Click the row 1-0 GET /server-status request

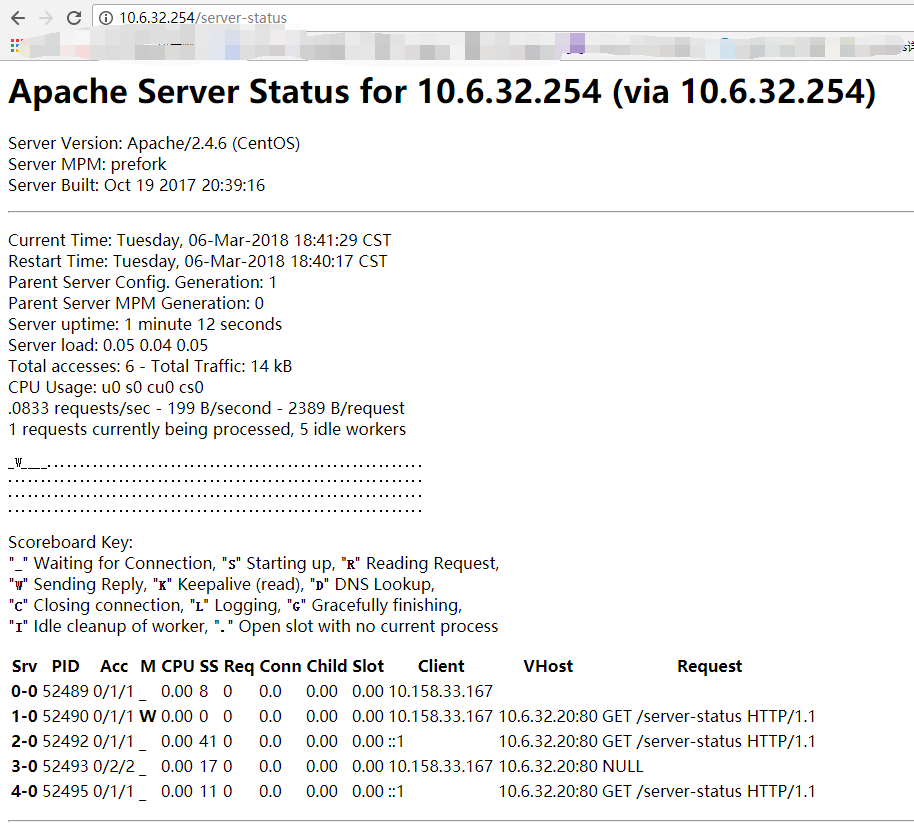click(708, 716)
